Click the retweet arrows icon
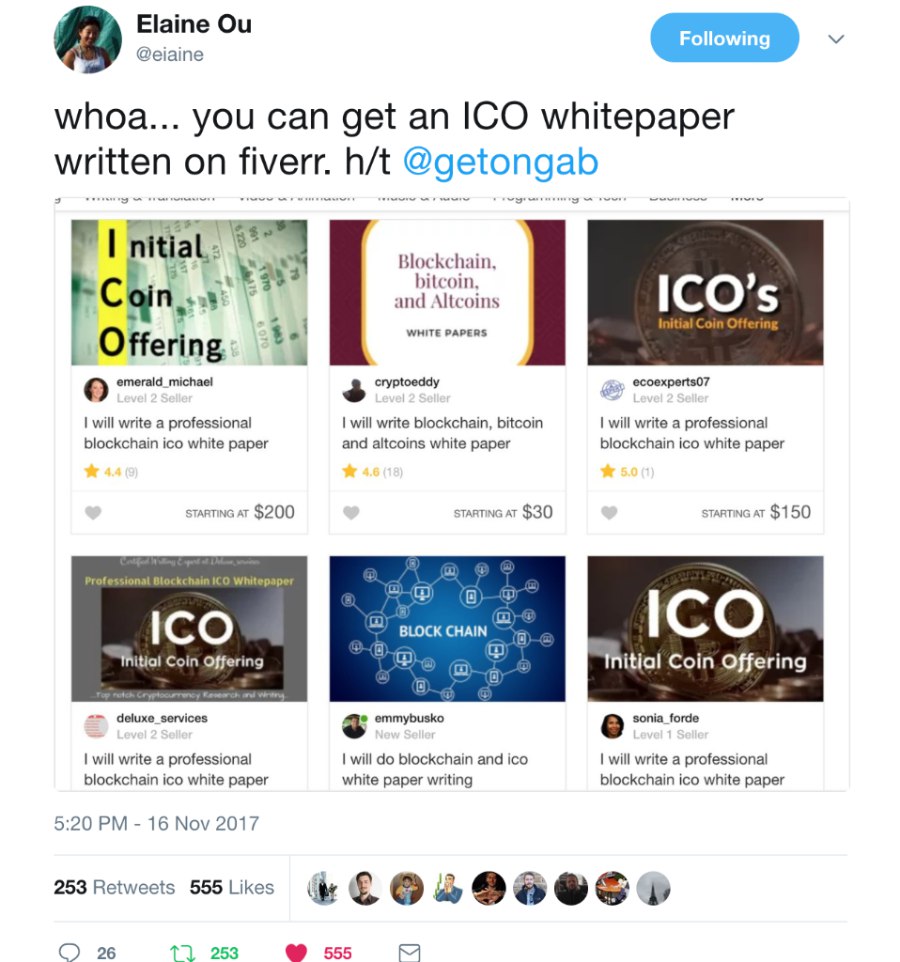This screenshot has width=900, height=962. point(181,953)
